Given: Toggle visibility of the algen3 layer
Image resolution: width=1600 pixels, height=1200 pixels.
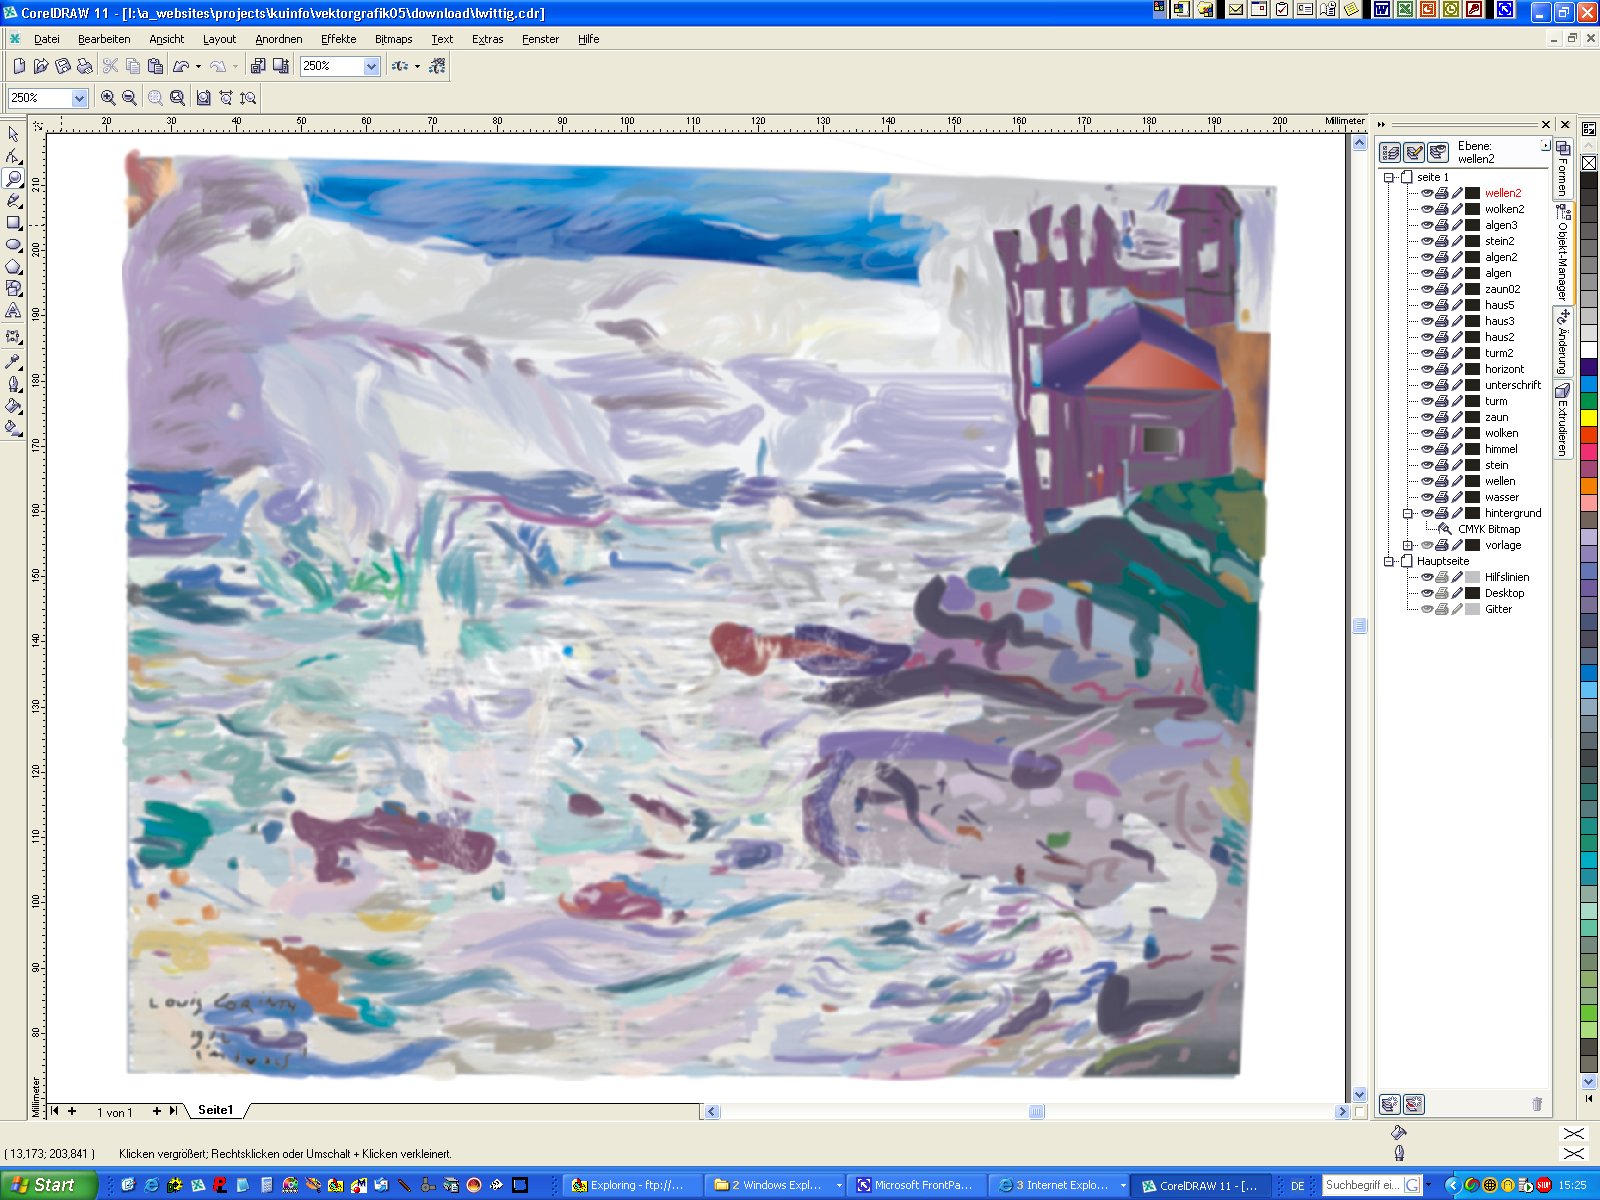Looking at the screenshot, I should tap(1427, 225).
